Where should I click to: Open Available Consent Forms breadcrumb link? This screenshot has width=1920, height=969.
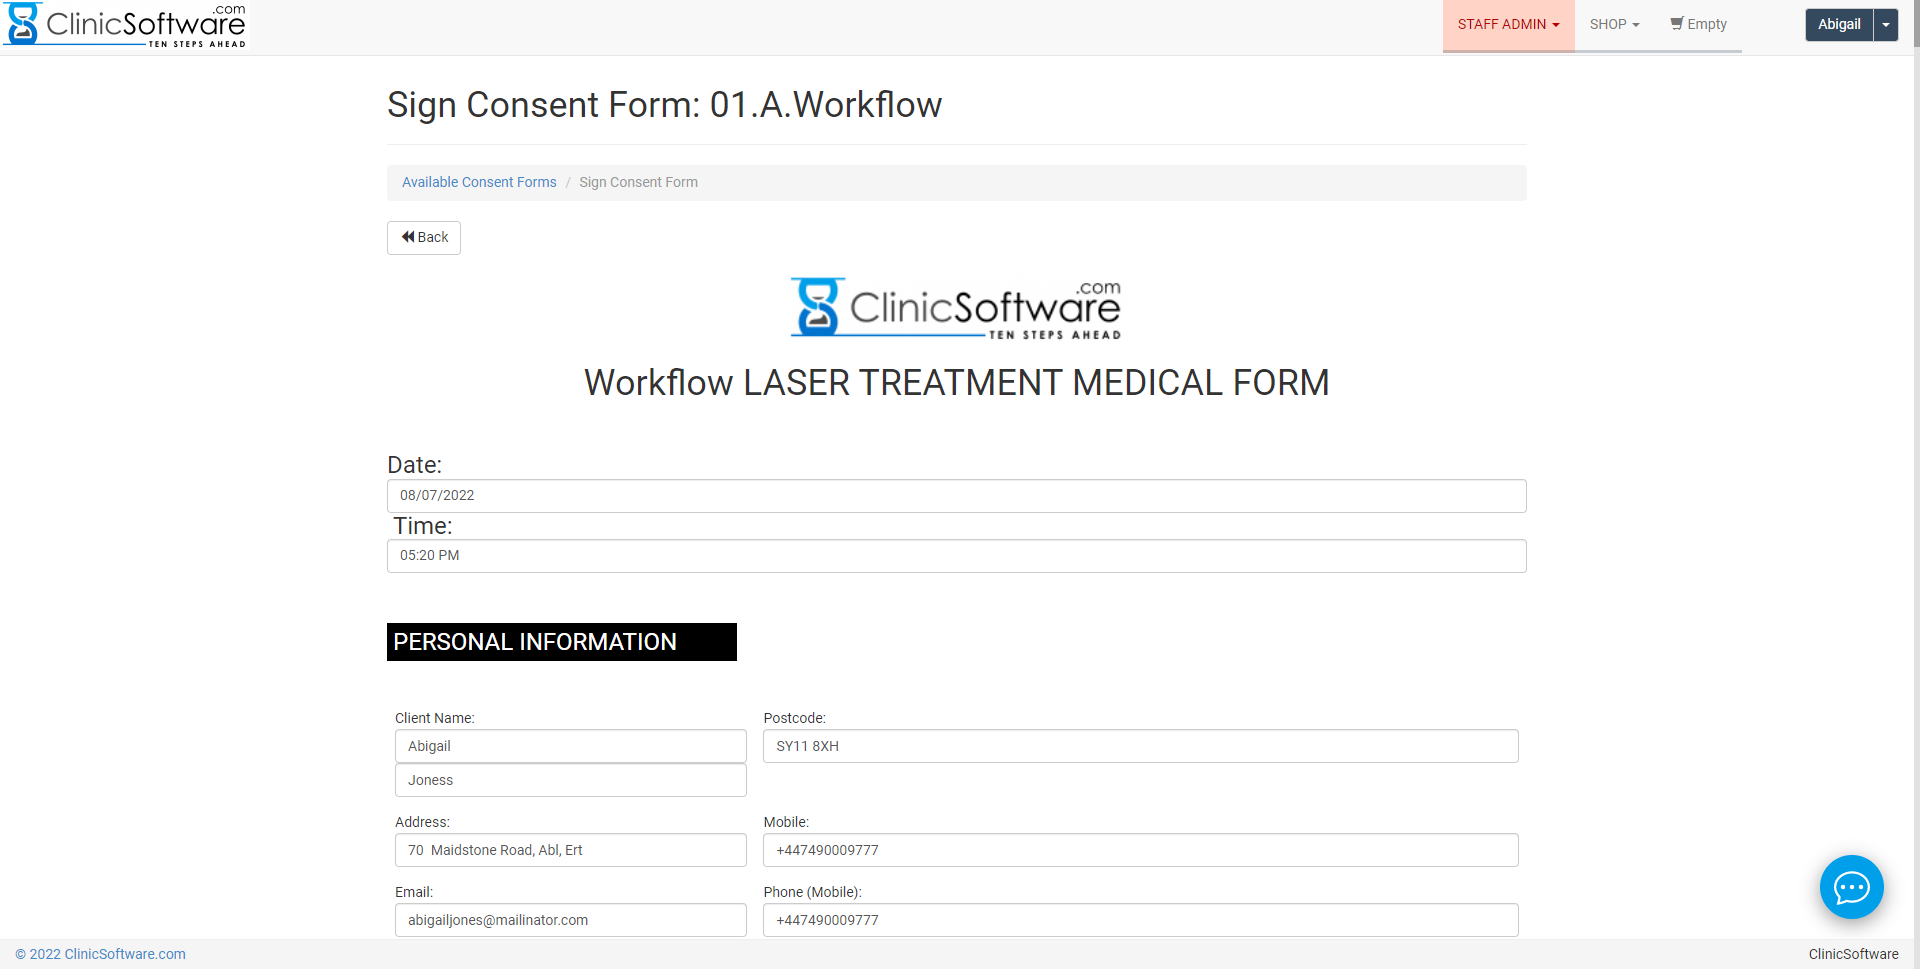click(479, 182)
